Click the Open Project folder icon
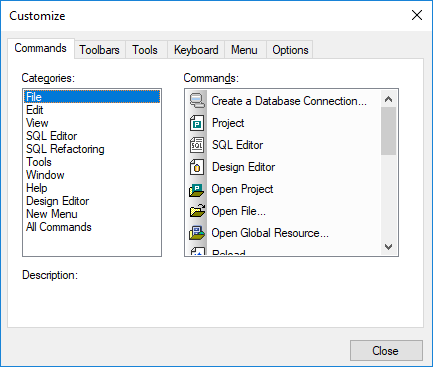 pos(197,189)
